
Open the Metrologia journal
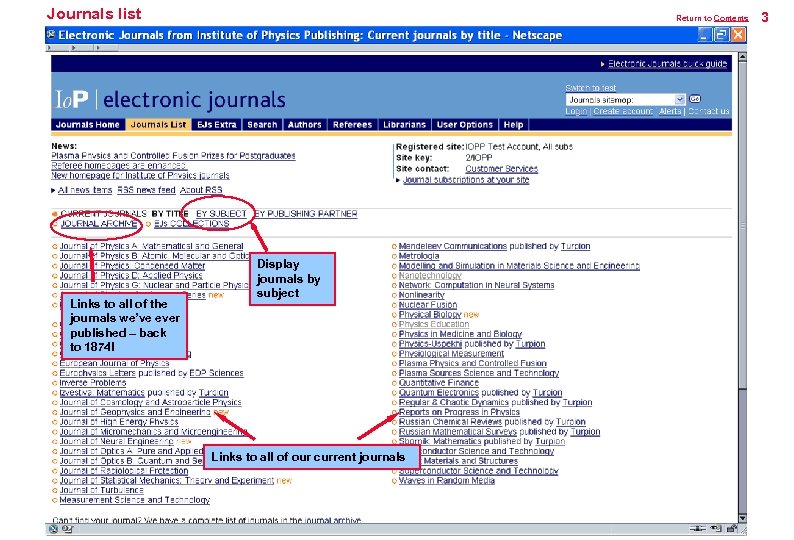point(419,256)
